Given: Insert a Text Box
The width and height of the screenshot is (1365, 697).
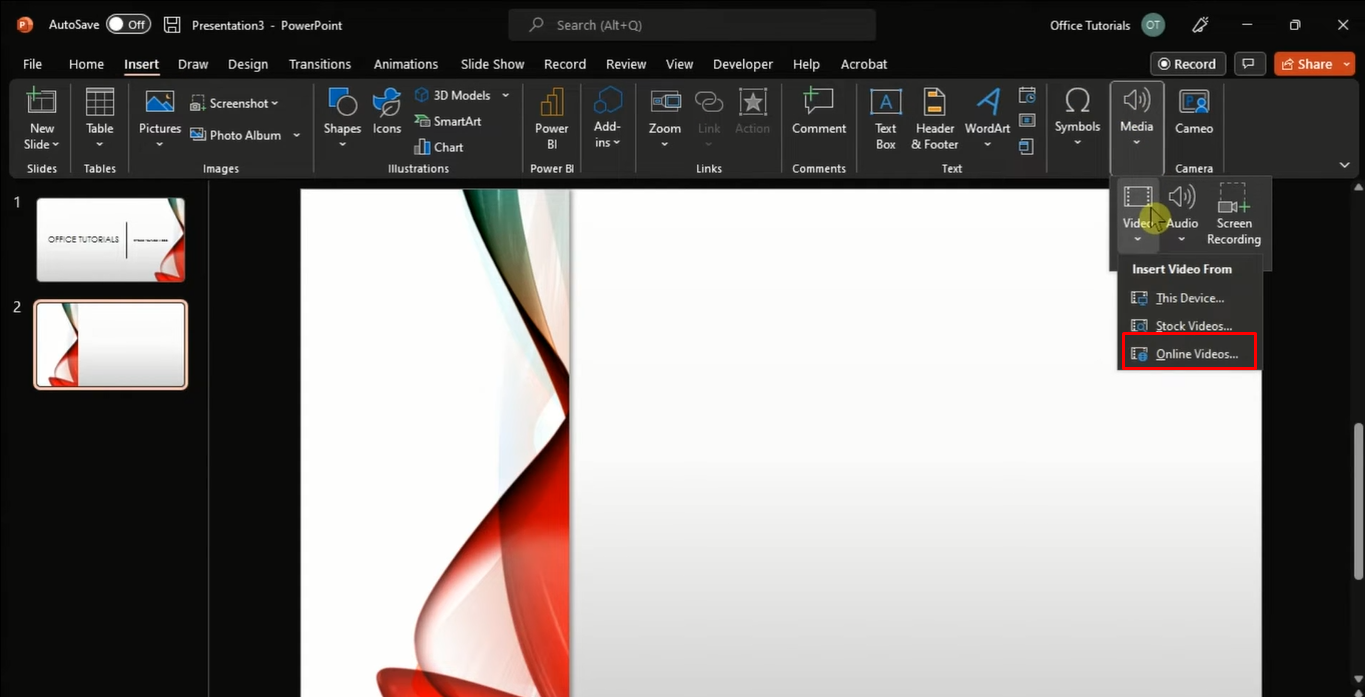Looking at the screenshot, I should 885,118.
